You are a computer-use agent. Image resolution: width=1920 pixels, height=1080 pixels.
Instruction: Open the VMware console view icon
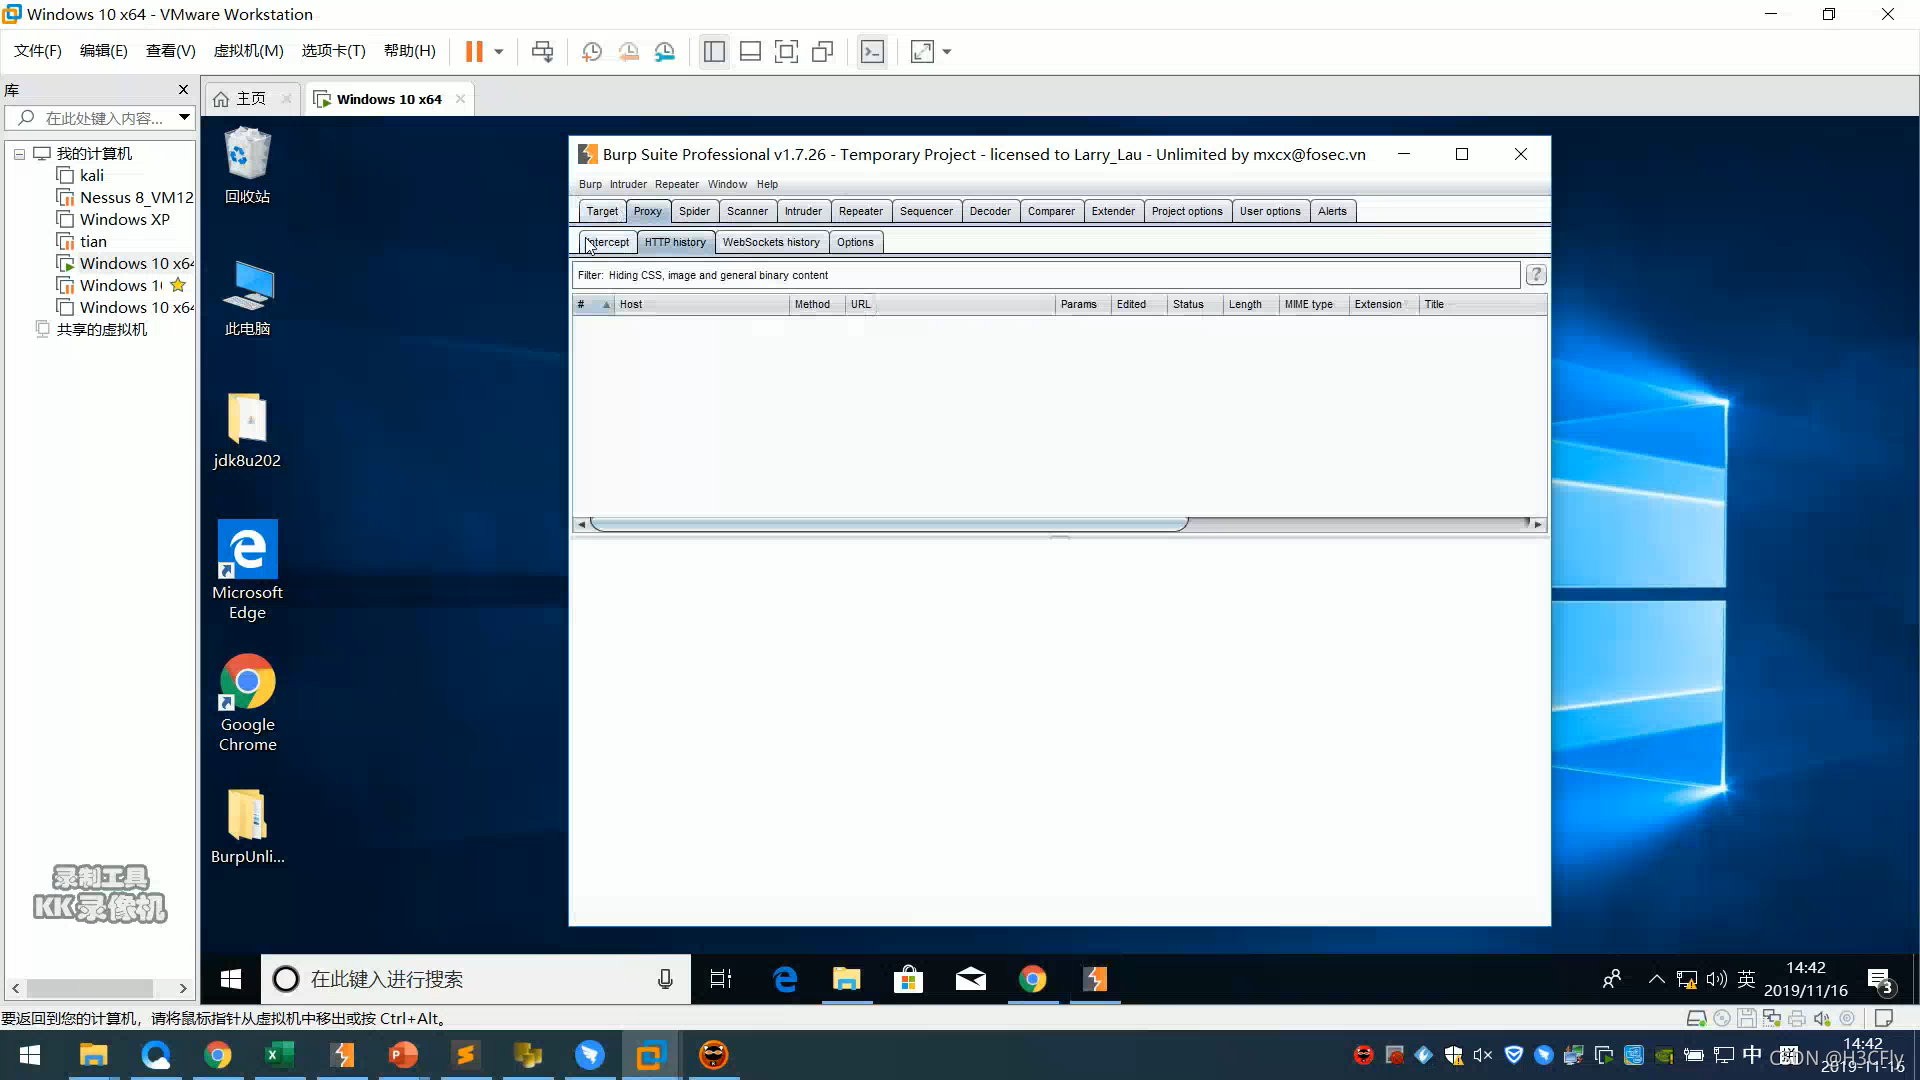(872, 52)
